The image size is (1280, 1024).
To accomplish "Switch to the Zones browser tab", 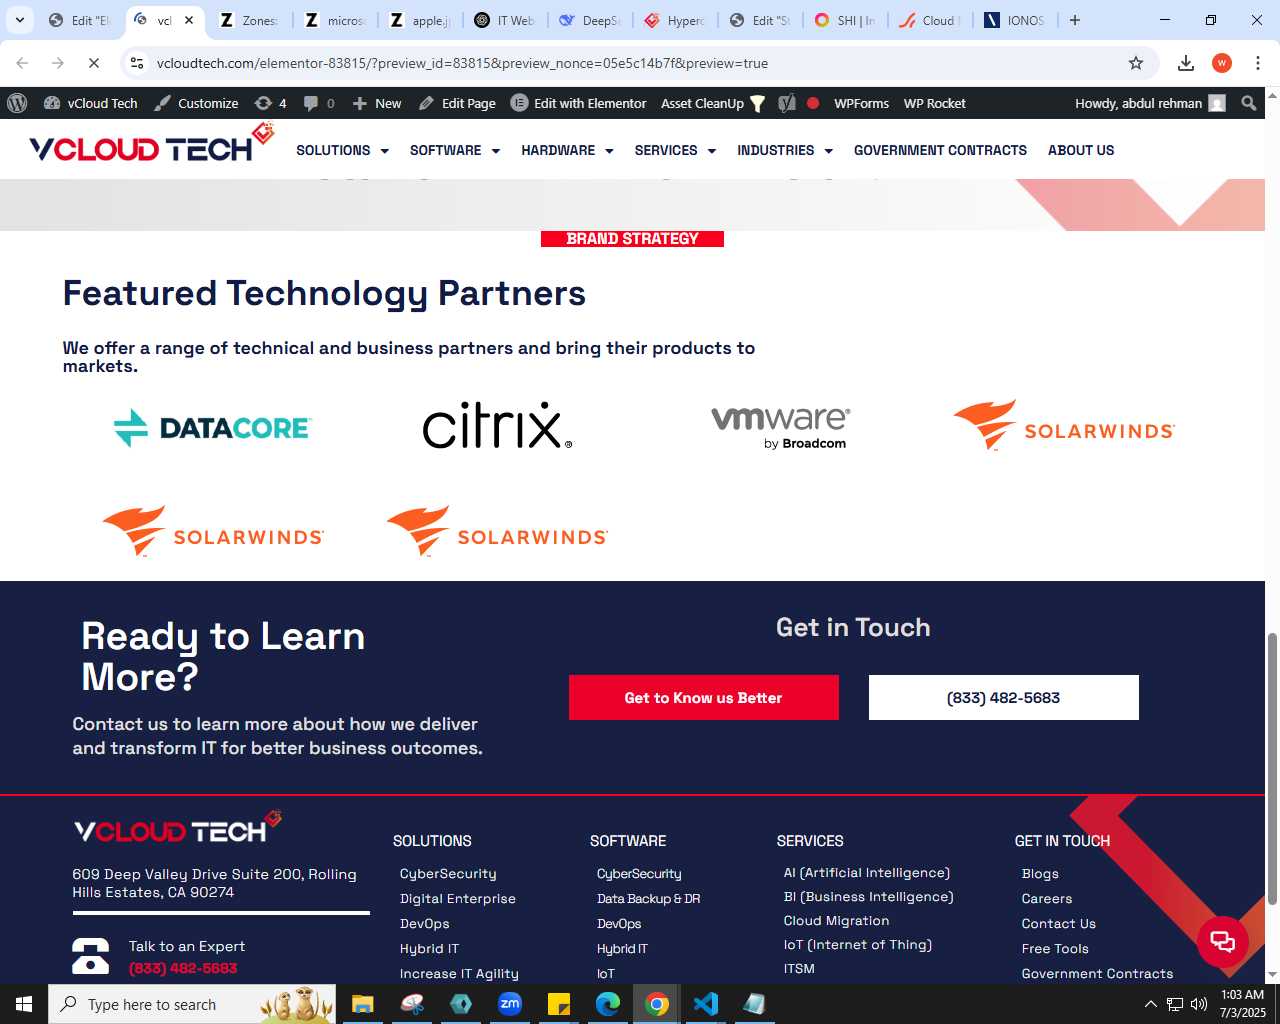I will [x=250, y=20].
